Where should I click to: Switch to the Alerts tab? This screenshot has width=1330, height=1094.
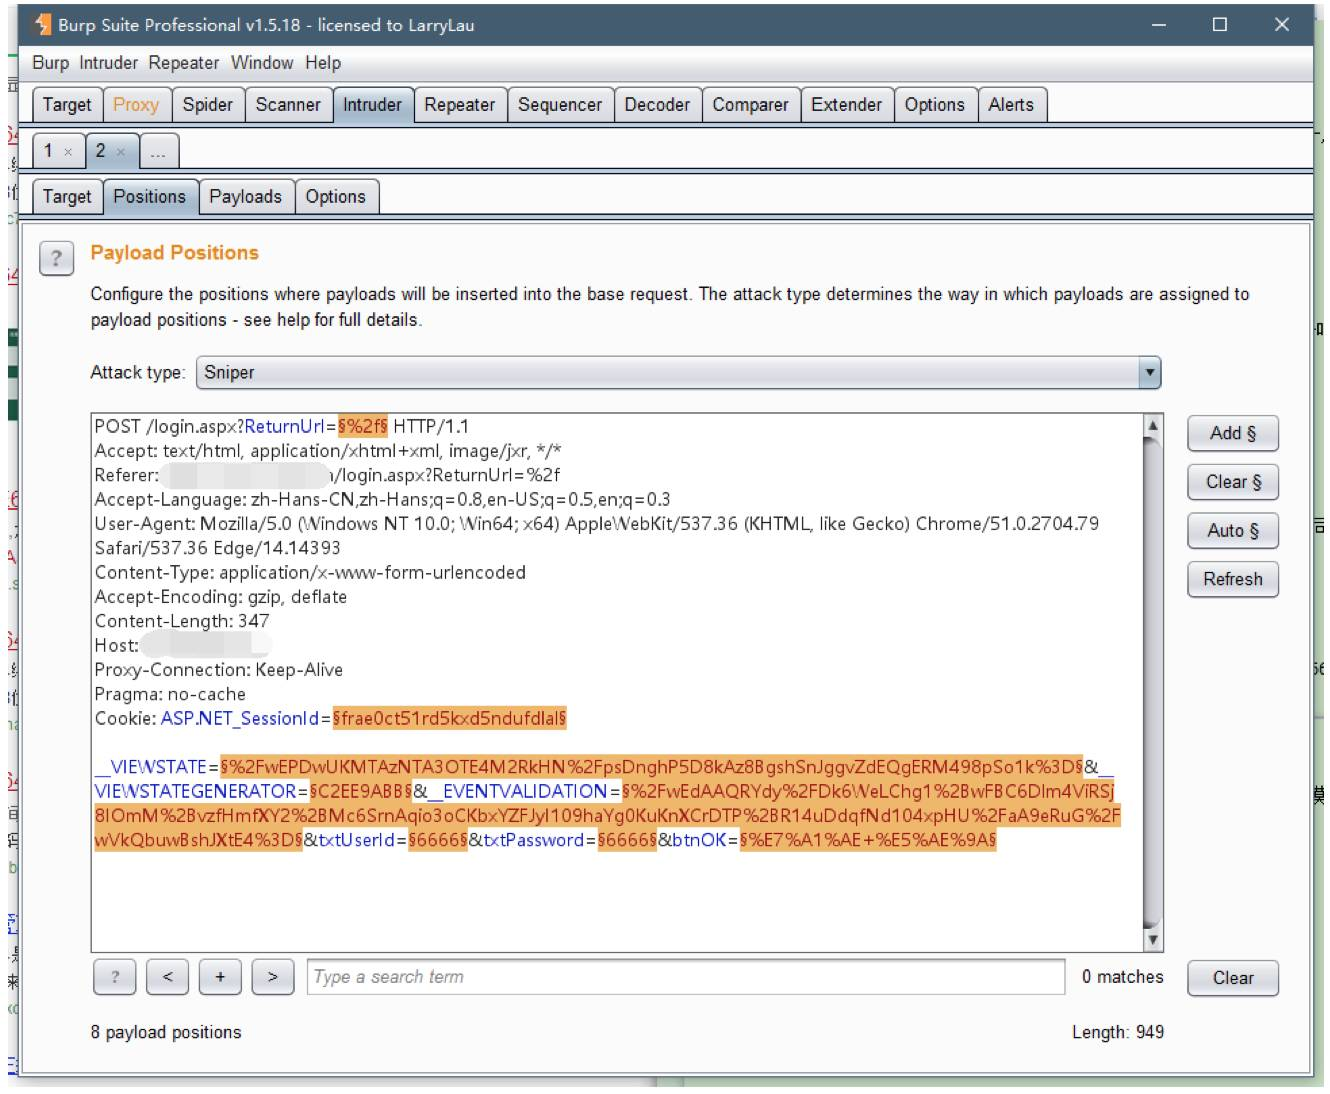coord(1011,105)
